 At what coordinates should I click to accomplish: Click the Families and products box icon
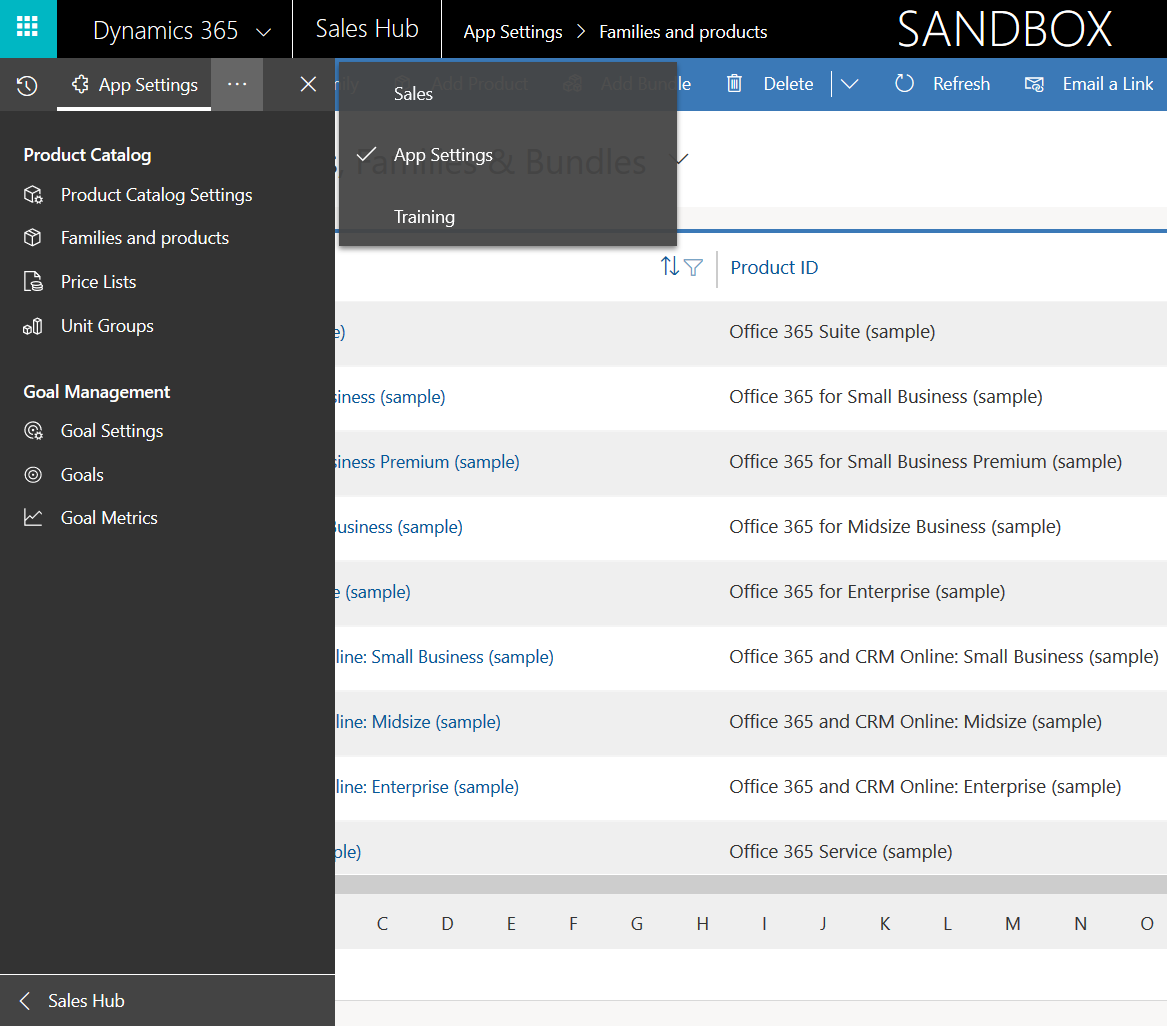pyautogui.click(x=33, y=238)
